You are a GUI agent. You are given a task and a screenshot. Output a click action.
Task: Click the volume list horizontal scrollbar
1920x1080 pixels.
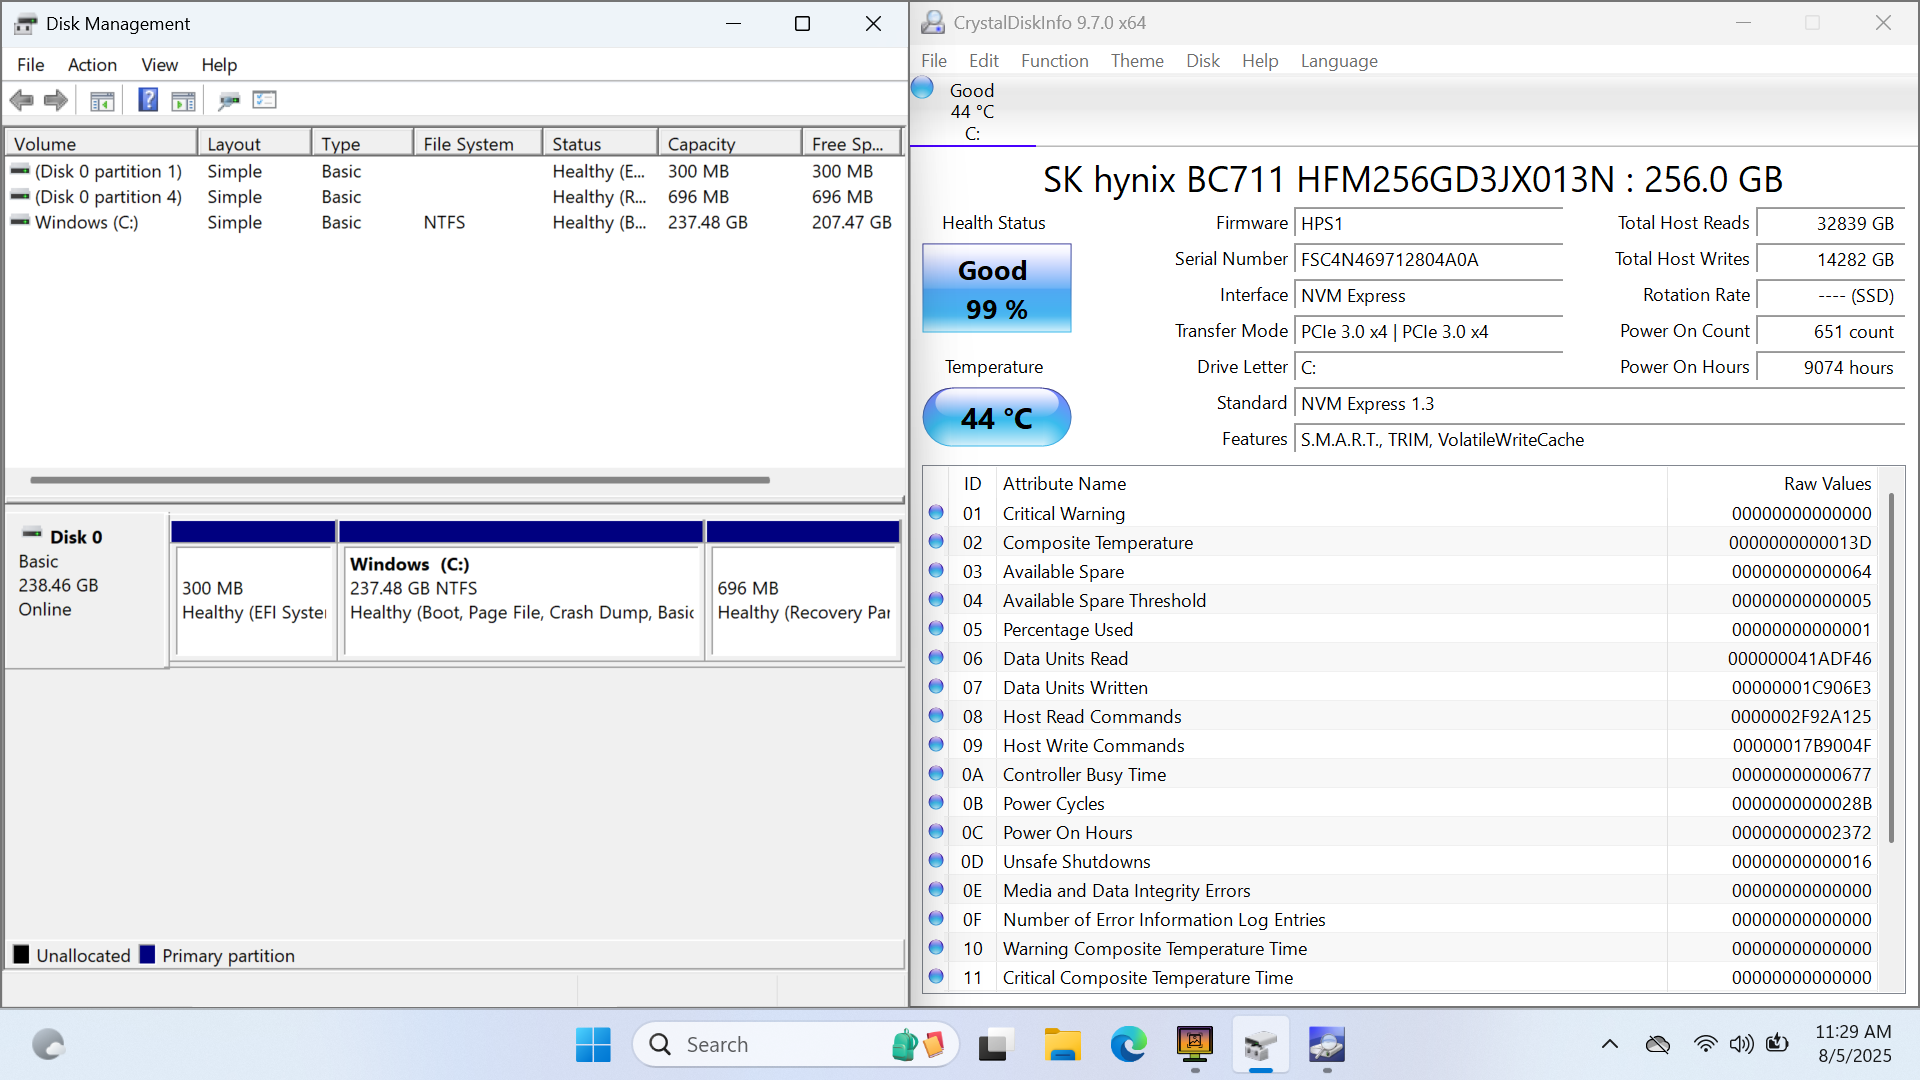point(400,480)
